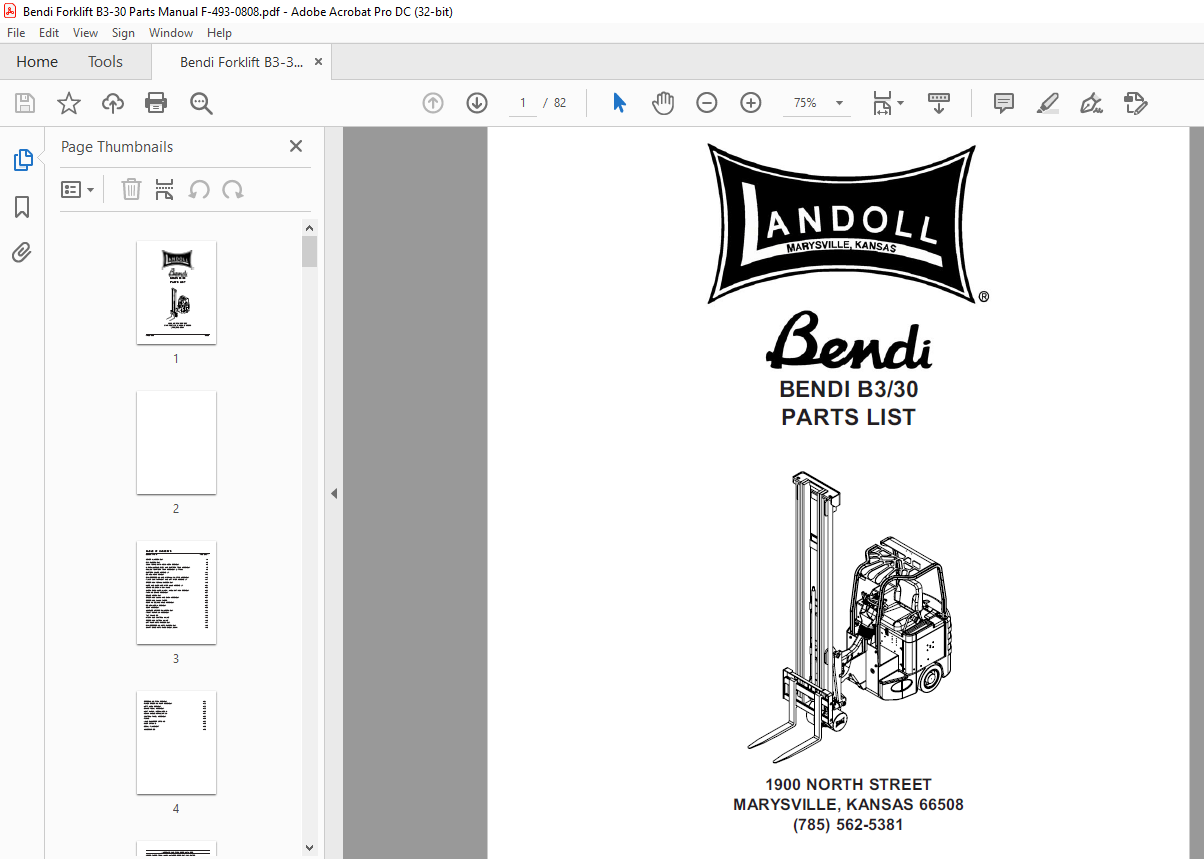Click the total page count "82"
The image size is (1204, 859).
(x=560, y=103)
